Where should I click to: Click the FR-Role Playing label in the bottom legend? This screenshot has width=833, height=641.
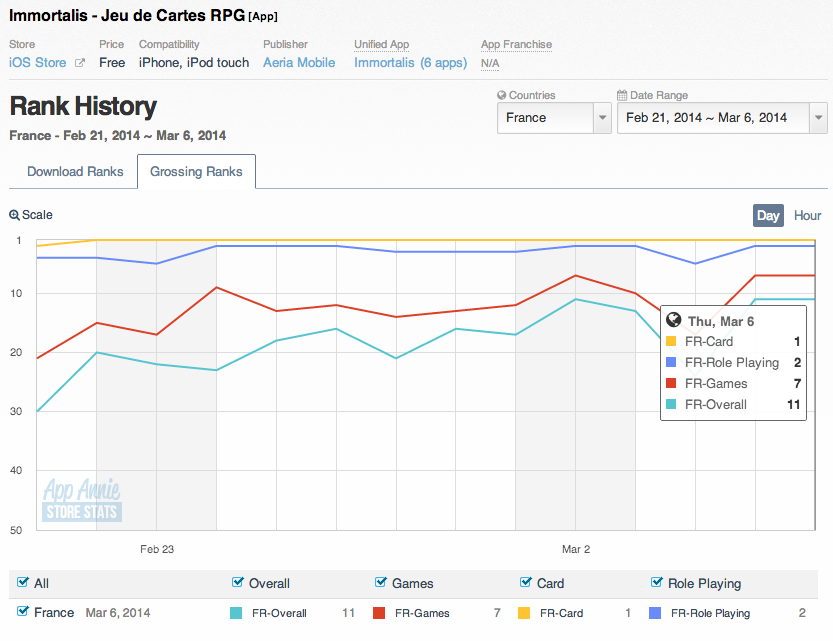click(x=710, y=613)
